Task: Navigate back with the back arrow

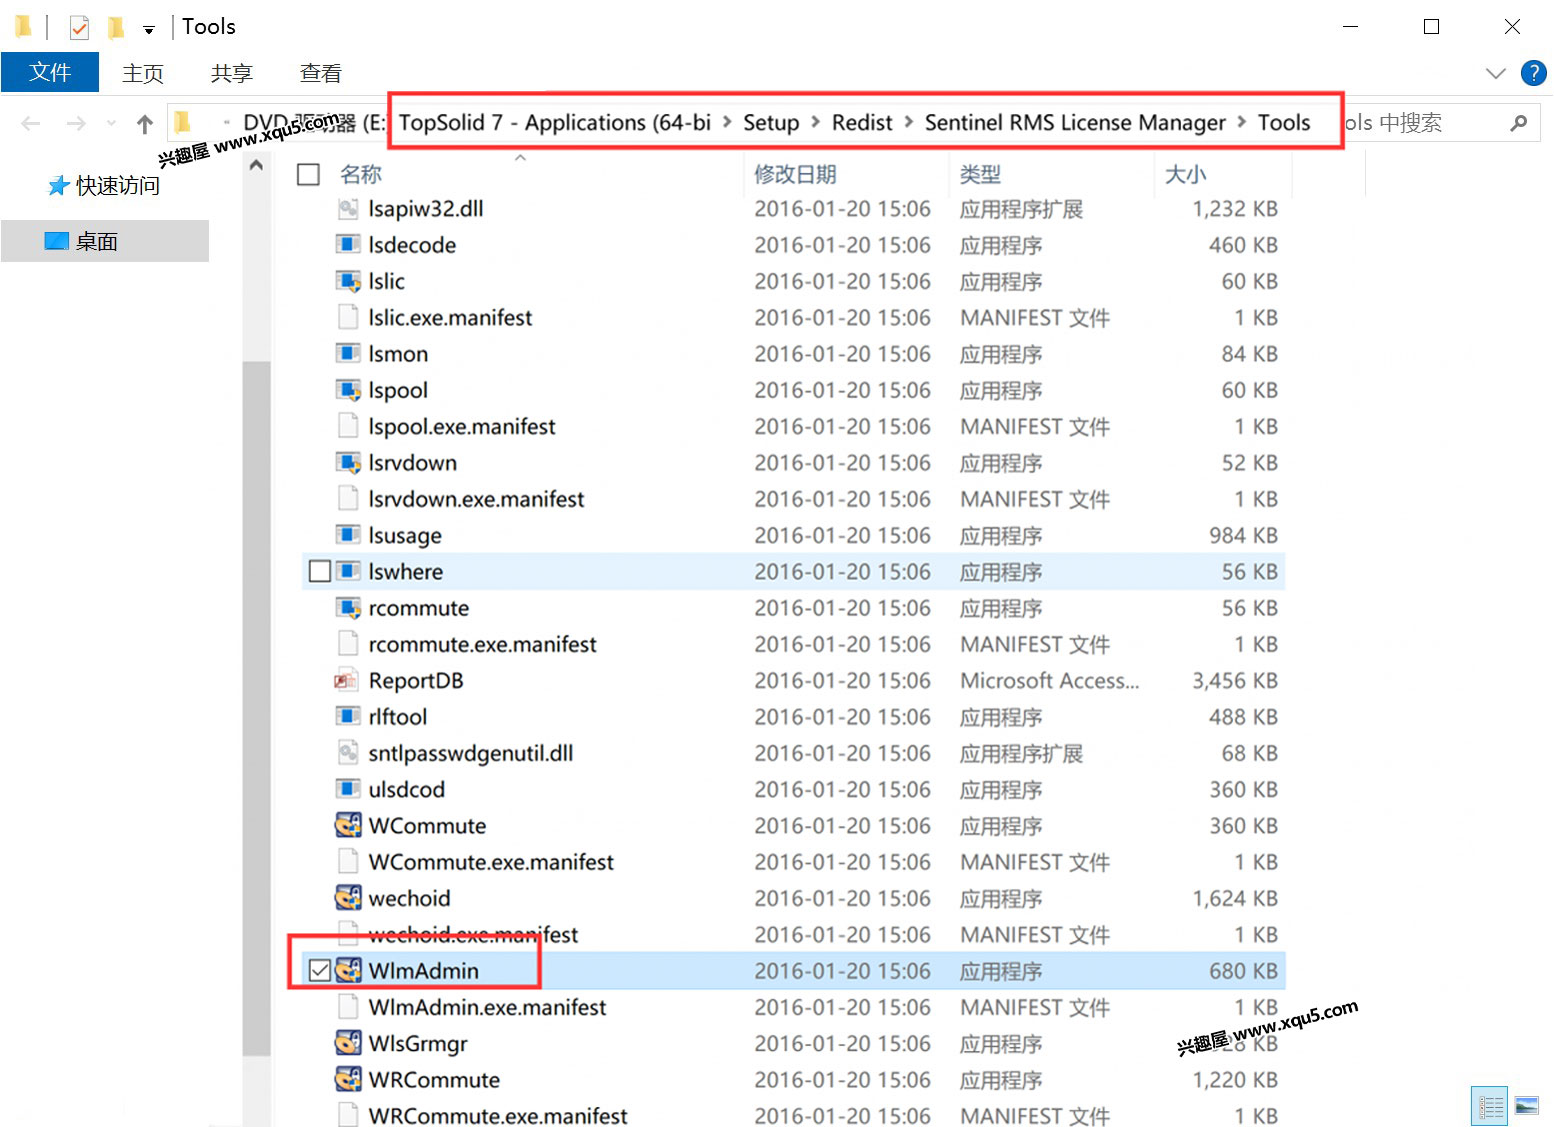Action: [31, 124]
